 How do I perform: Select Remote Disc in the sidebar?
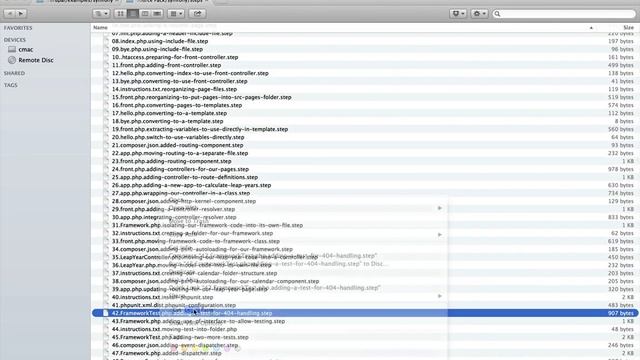click(36, 60)
